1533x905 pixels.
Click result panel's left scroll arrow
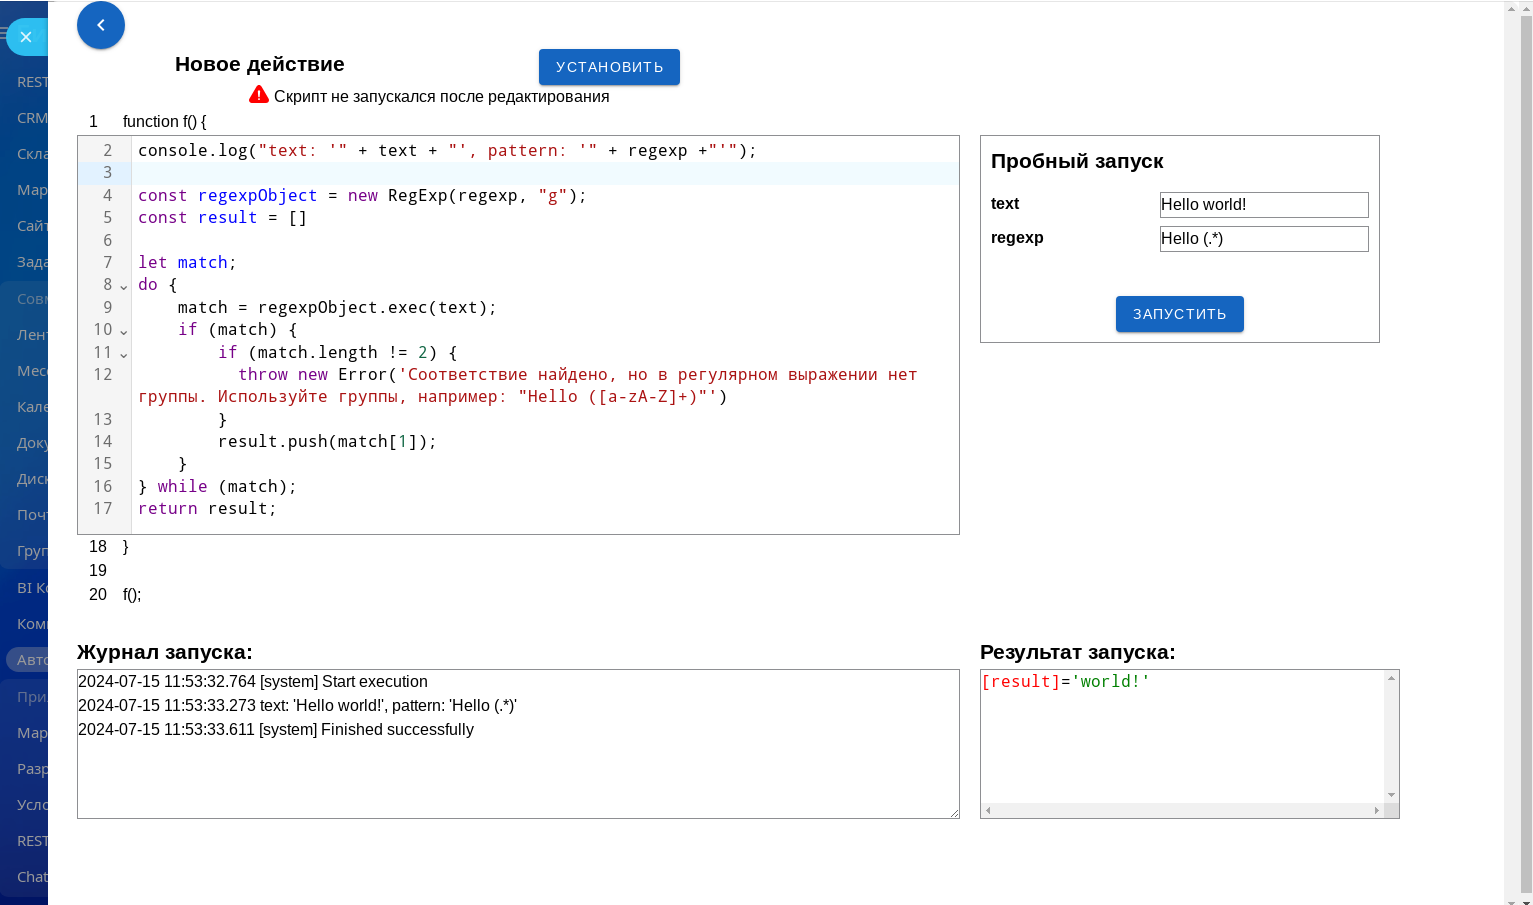[988, 811]
